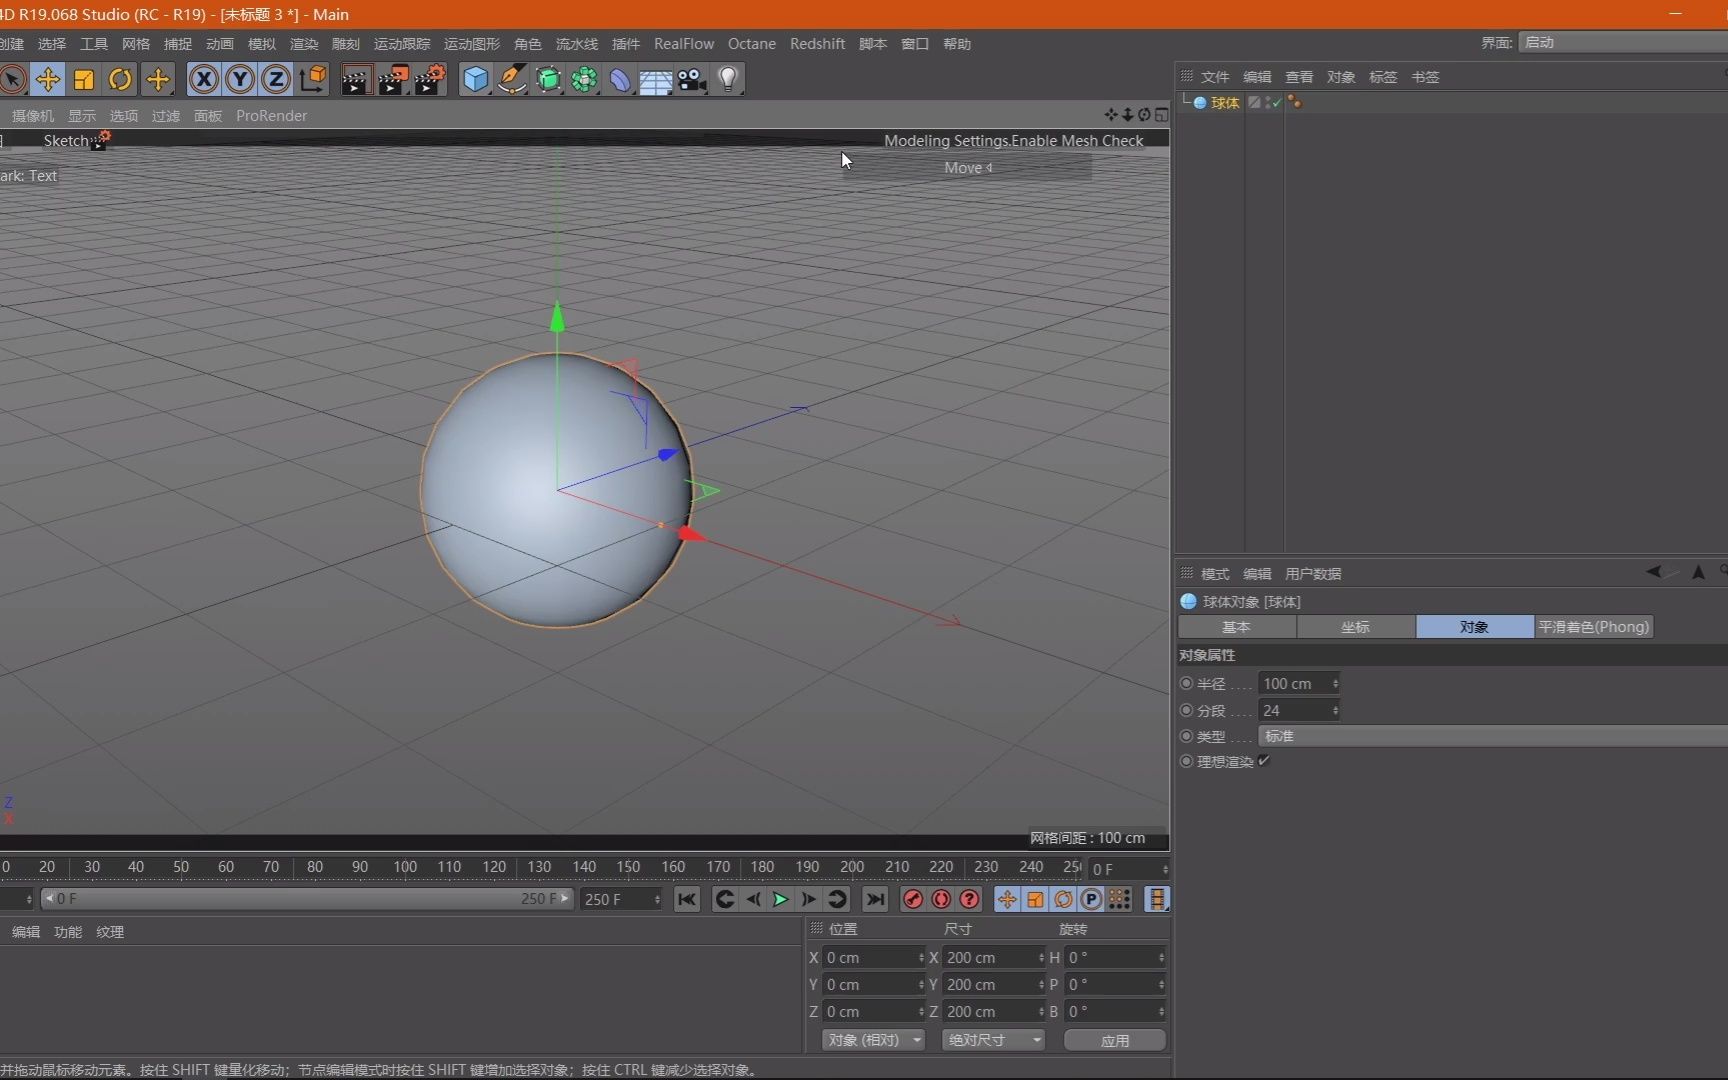
Task: Switch to the 坐标 tab
Action: click(1355, 626)
